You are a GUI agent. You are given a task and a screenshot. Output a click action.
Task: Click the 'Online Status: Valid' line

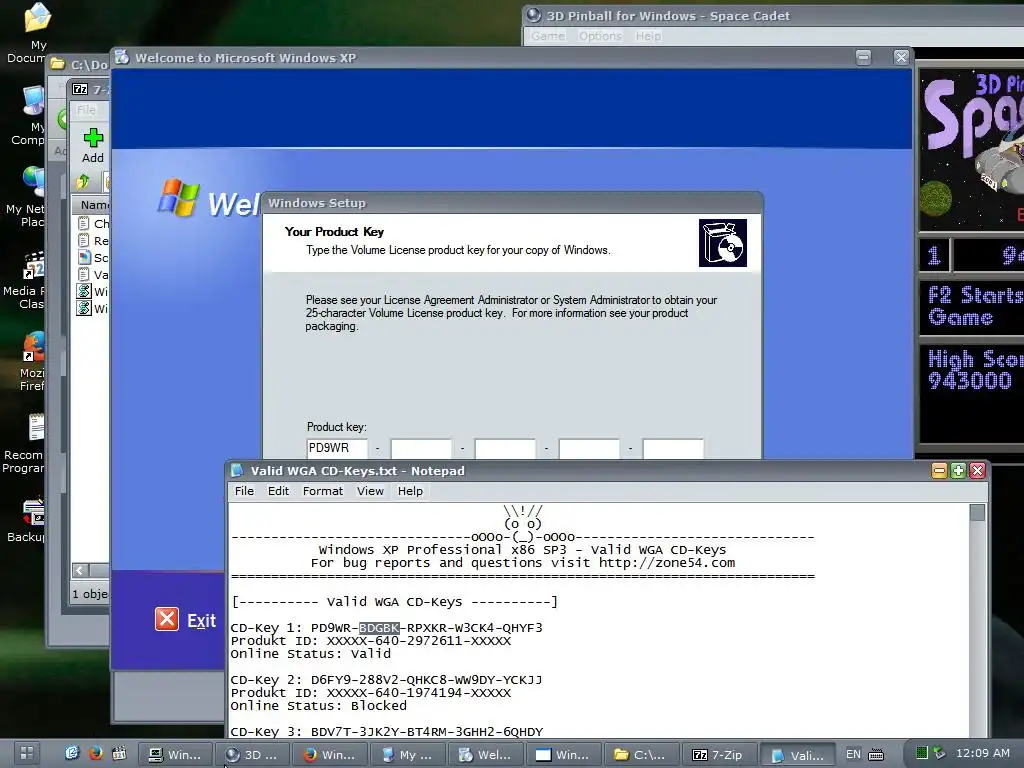point(311,654)
